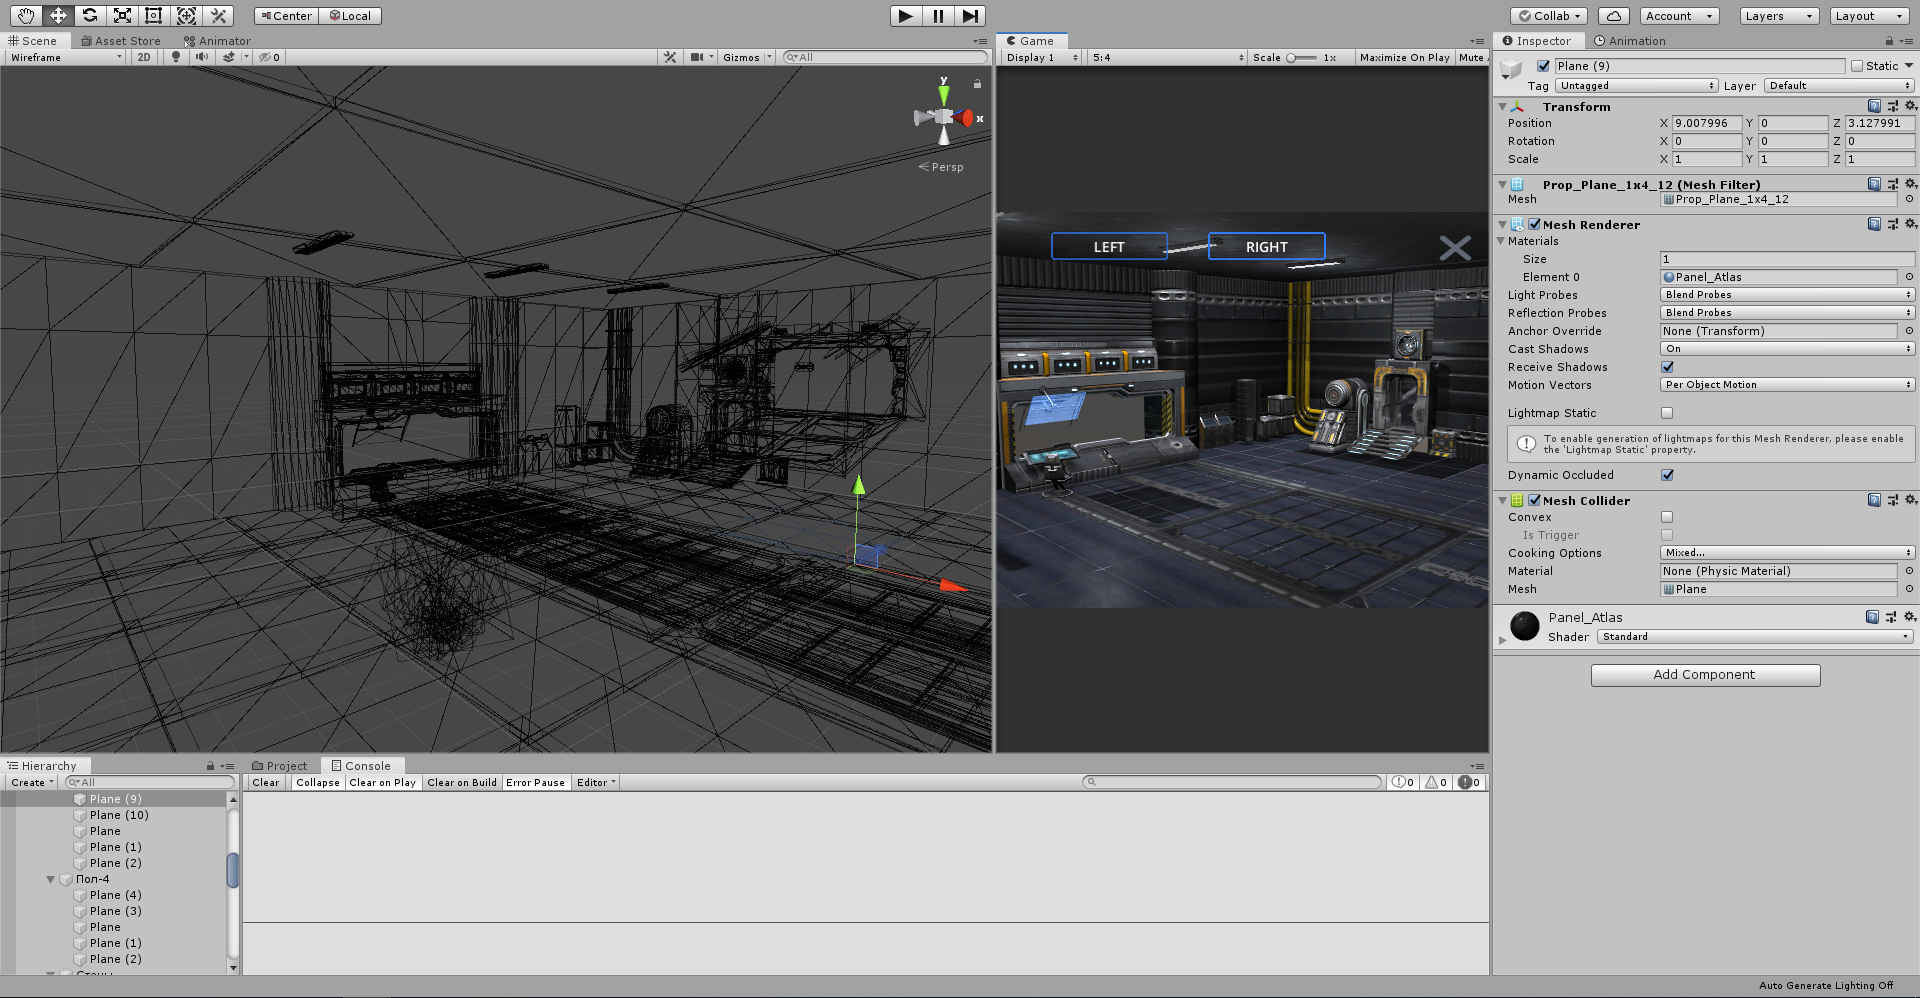Start Play mode
1920x998 pixels.
[x=905, y=15]
